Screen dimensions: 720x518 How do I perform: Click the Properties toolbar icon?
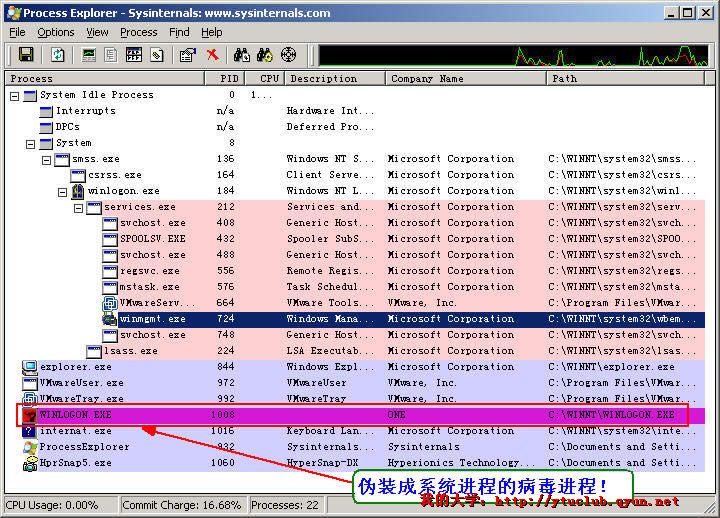click(187, 55)
